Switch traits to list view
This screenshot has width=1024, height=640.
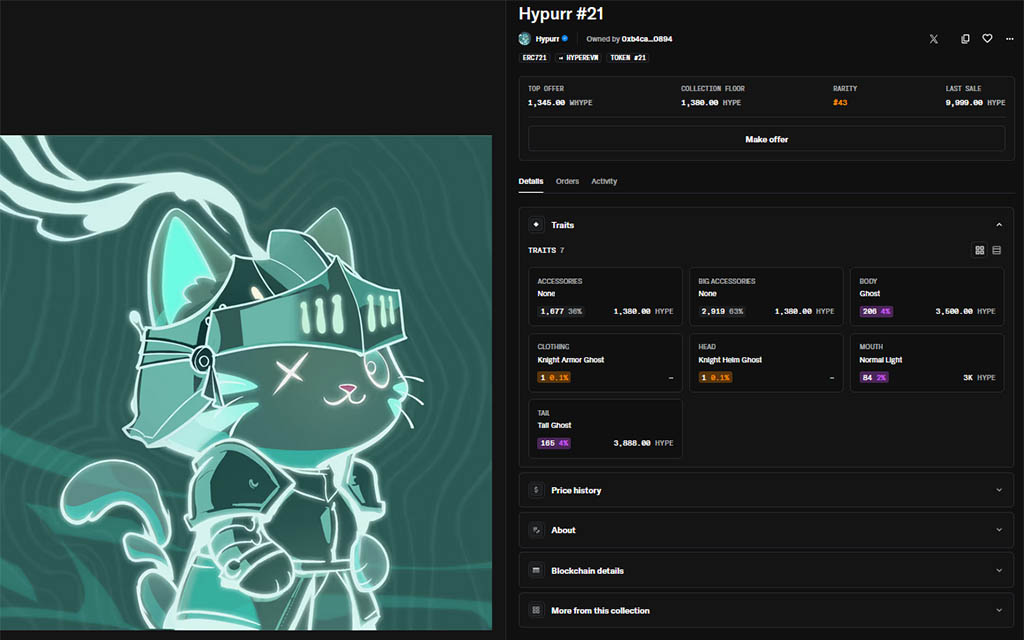[997, 250]
